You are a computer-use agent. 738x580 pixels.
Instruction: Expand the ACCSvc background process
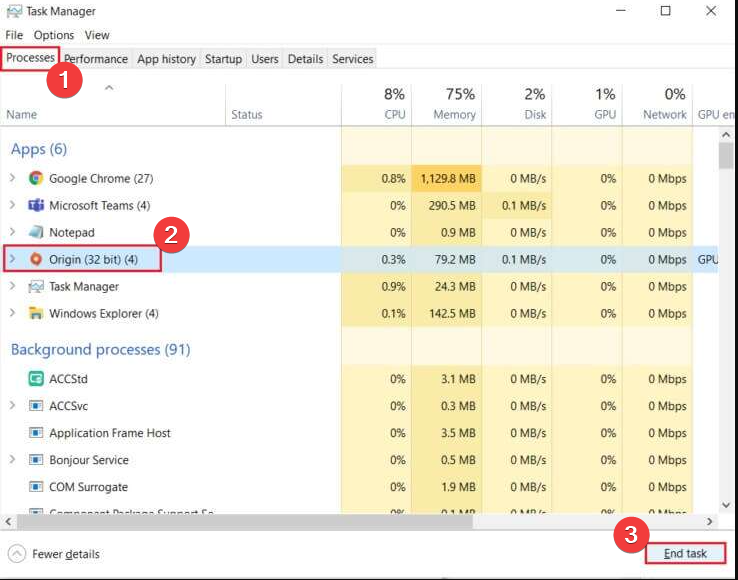coord(13,405)
